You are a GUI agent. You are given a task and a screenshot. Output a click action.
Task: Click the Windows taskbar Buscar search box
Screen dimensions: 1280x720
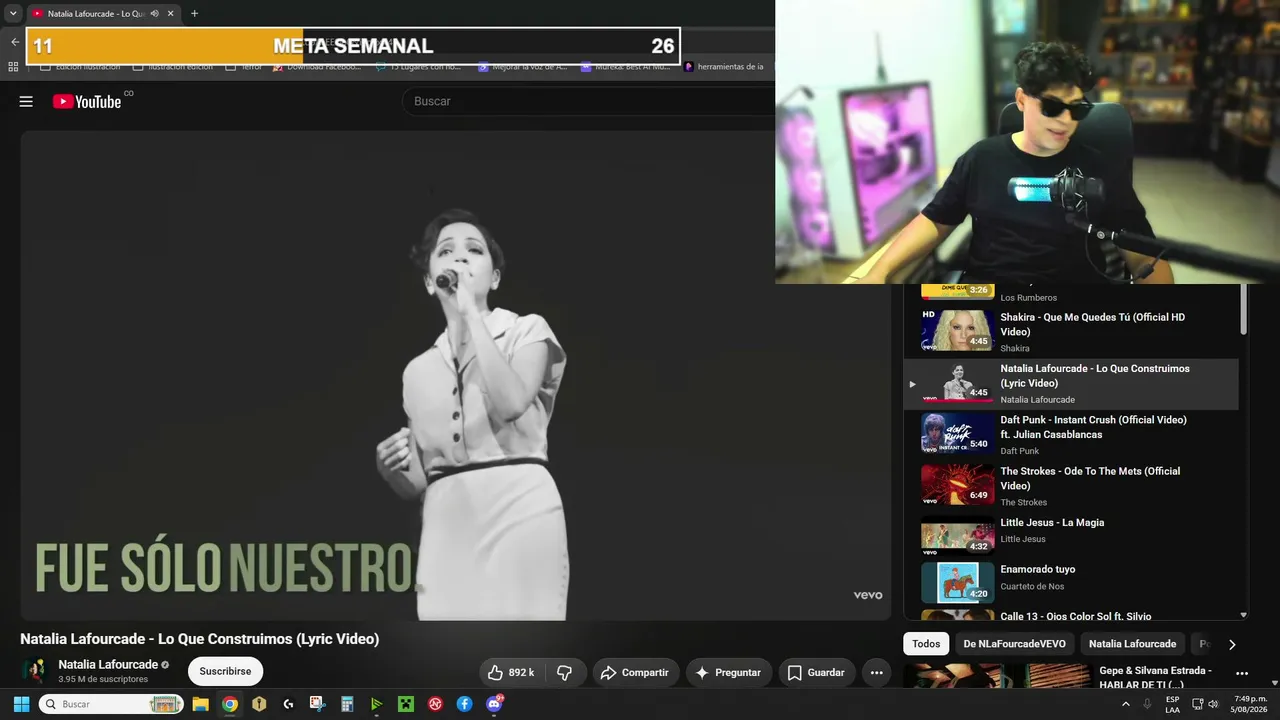(111, 704)
